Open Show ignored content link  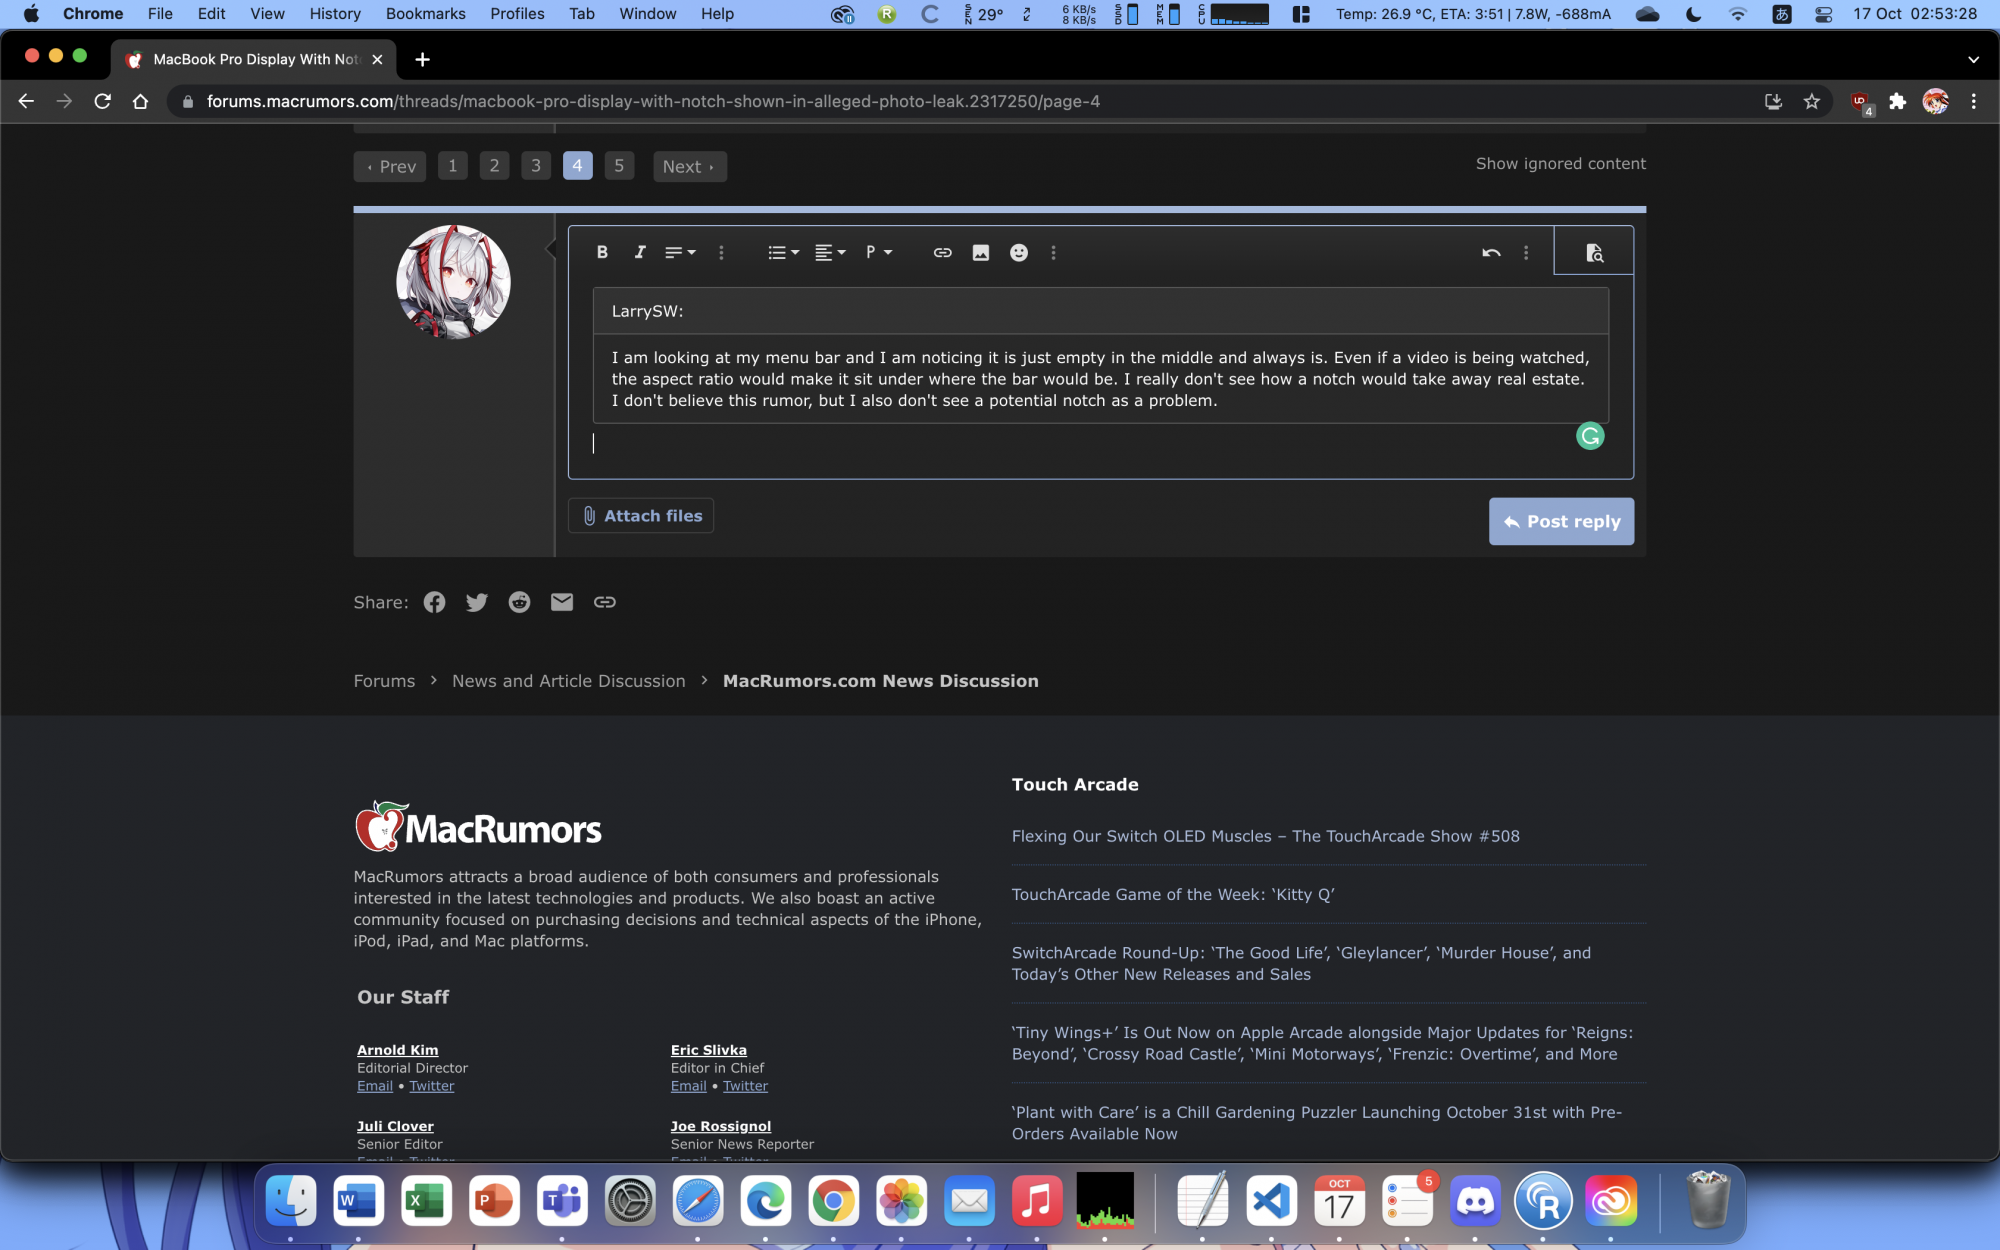pos(1560,163)
